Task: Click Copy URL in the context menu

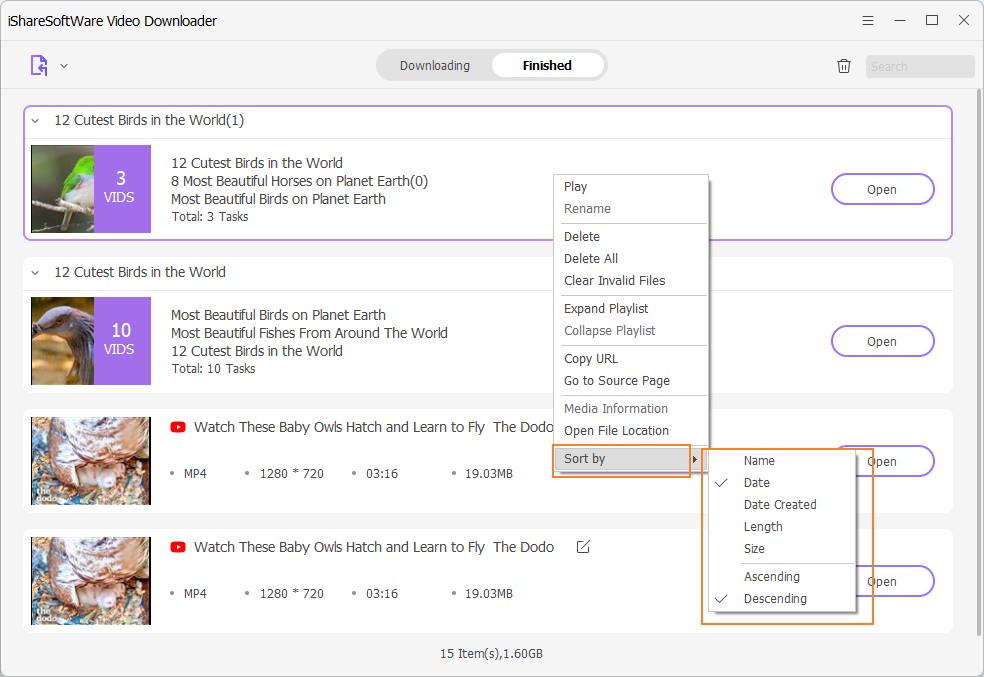Action: (631, 359)
